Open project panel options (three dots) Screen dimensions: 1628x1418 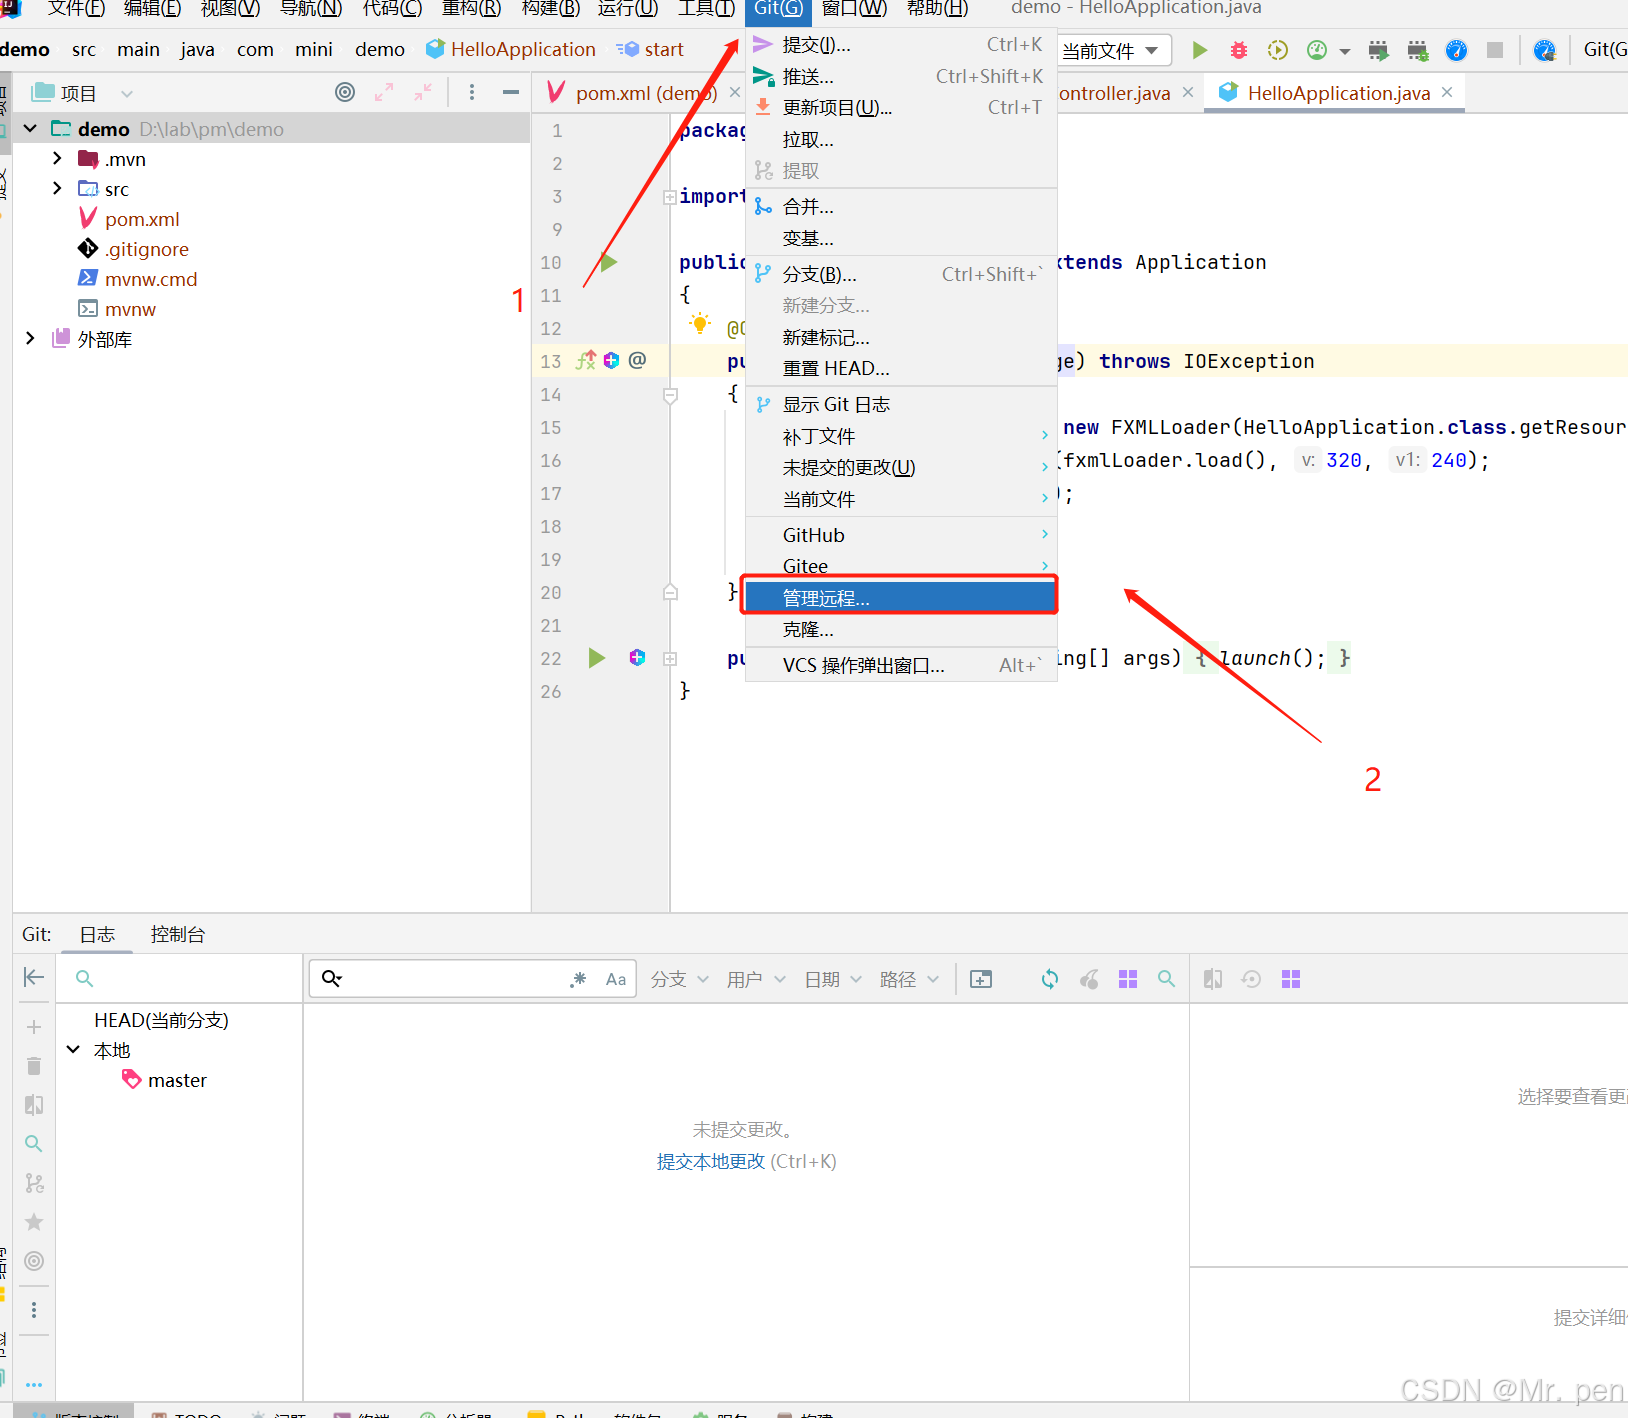click(x=472, y=92)
